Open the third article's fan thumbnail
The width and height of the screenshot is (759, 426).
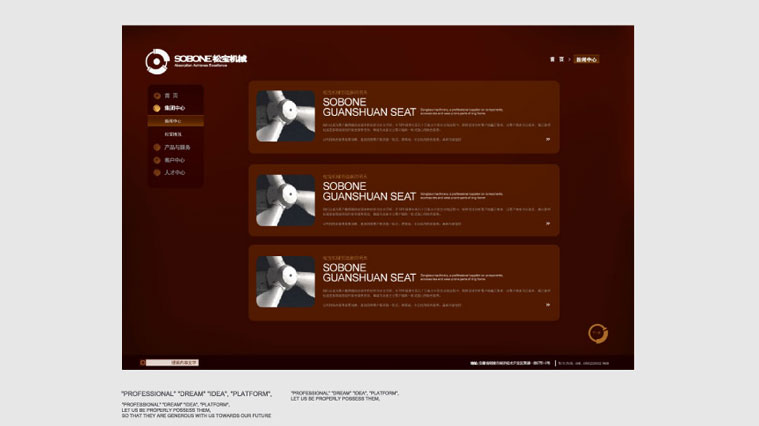click(x=285, y=282)
